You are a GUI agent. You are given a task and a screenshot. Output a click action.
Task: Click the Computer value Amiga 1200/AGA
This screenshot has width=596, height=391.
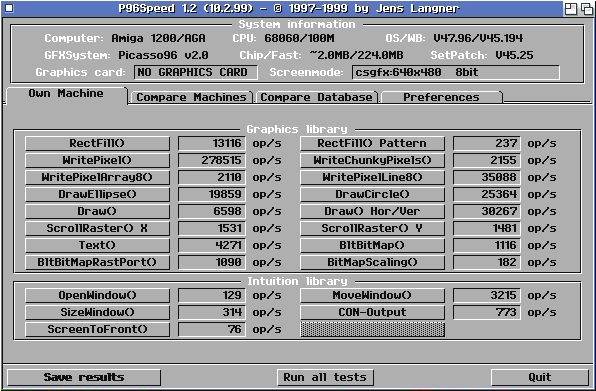coord(158,38)
